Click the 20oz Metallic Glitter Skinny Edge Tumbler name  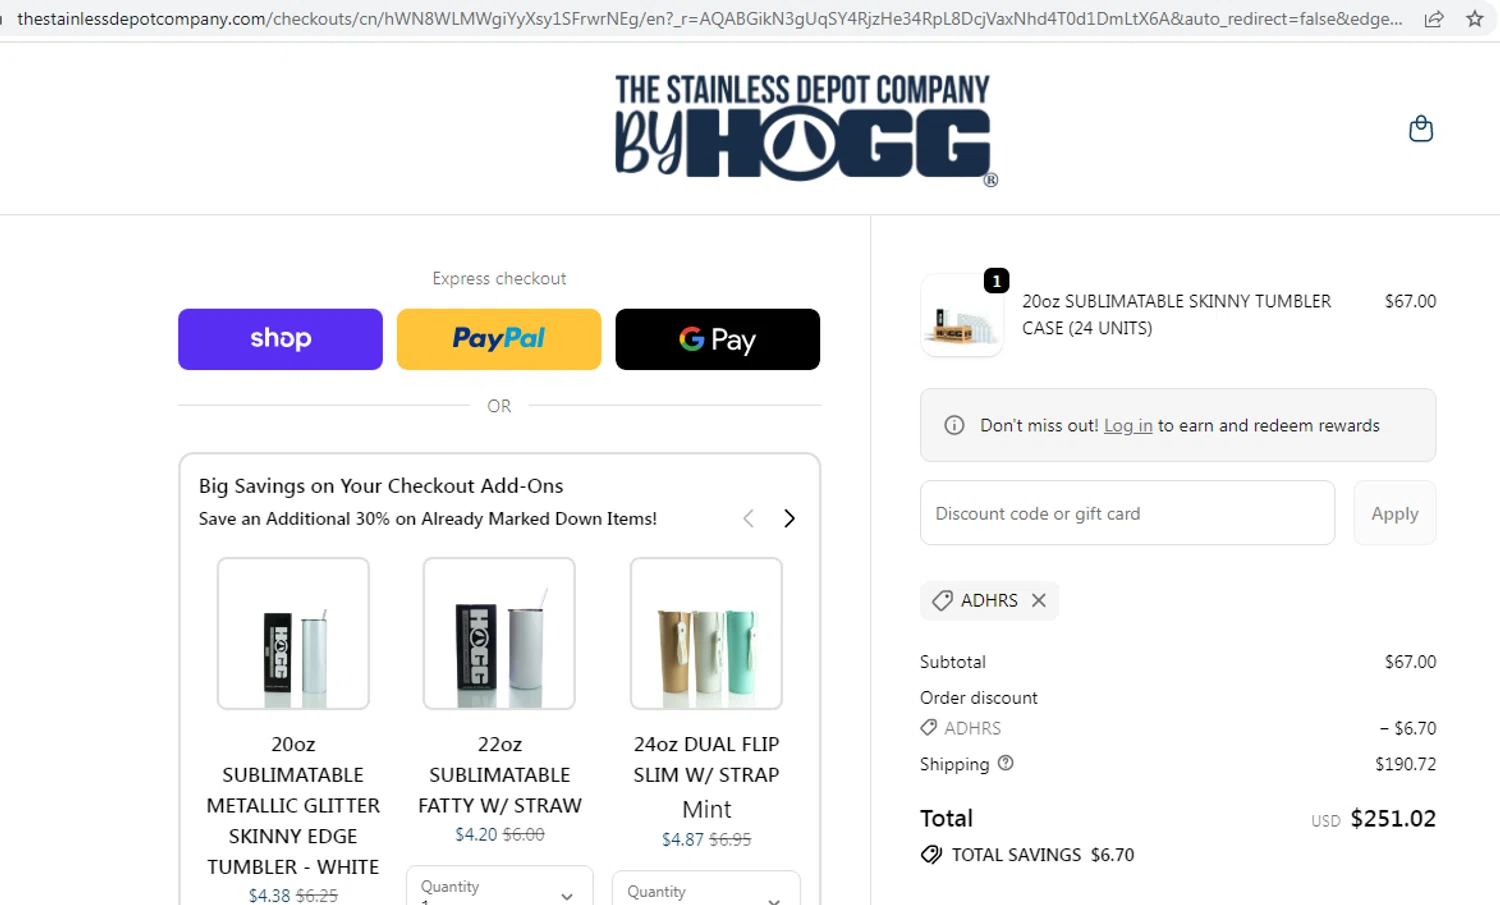[293, 805]
